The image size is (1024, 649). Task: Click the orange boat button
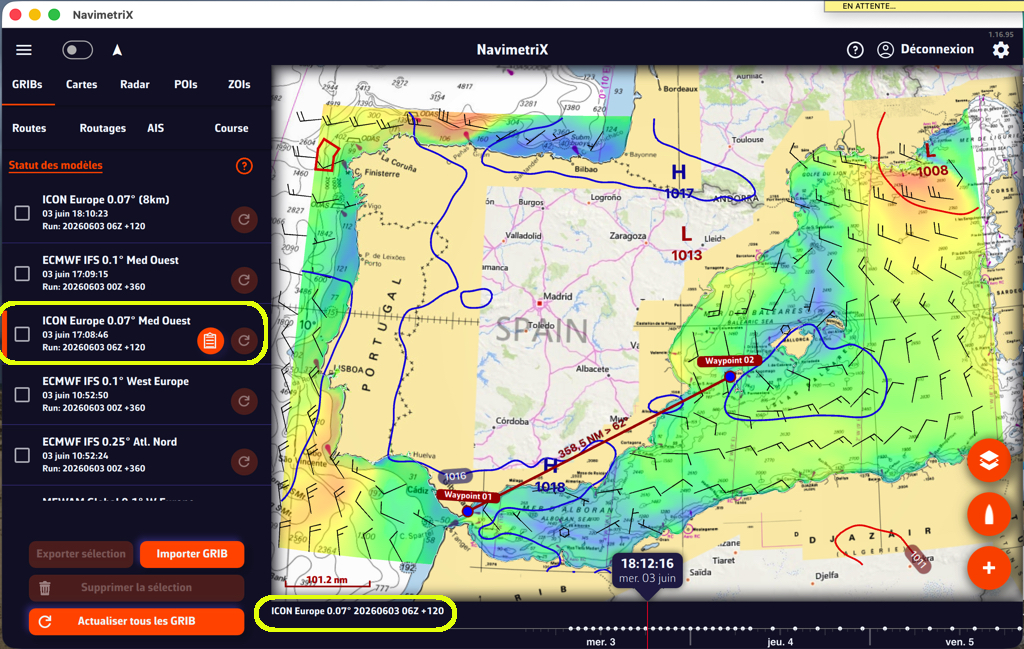(989, 514)
